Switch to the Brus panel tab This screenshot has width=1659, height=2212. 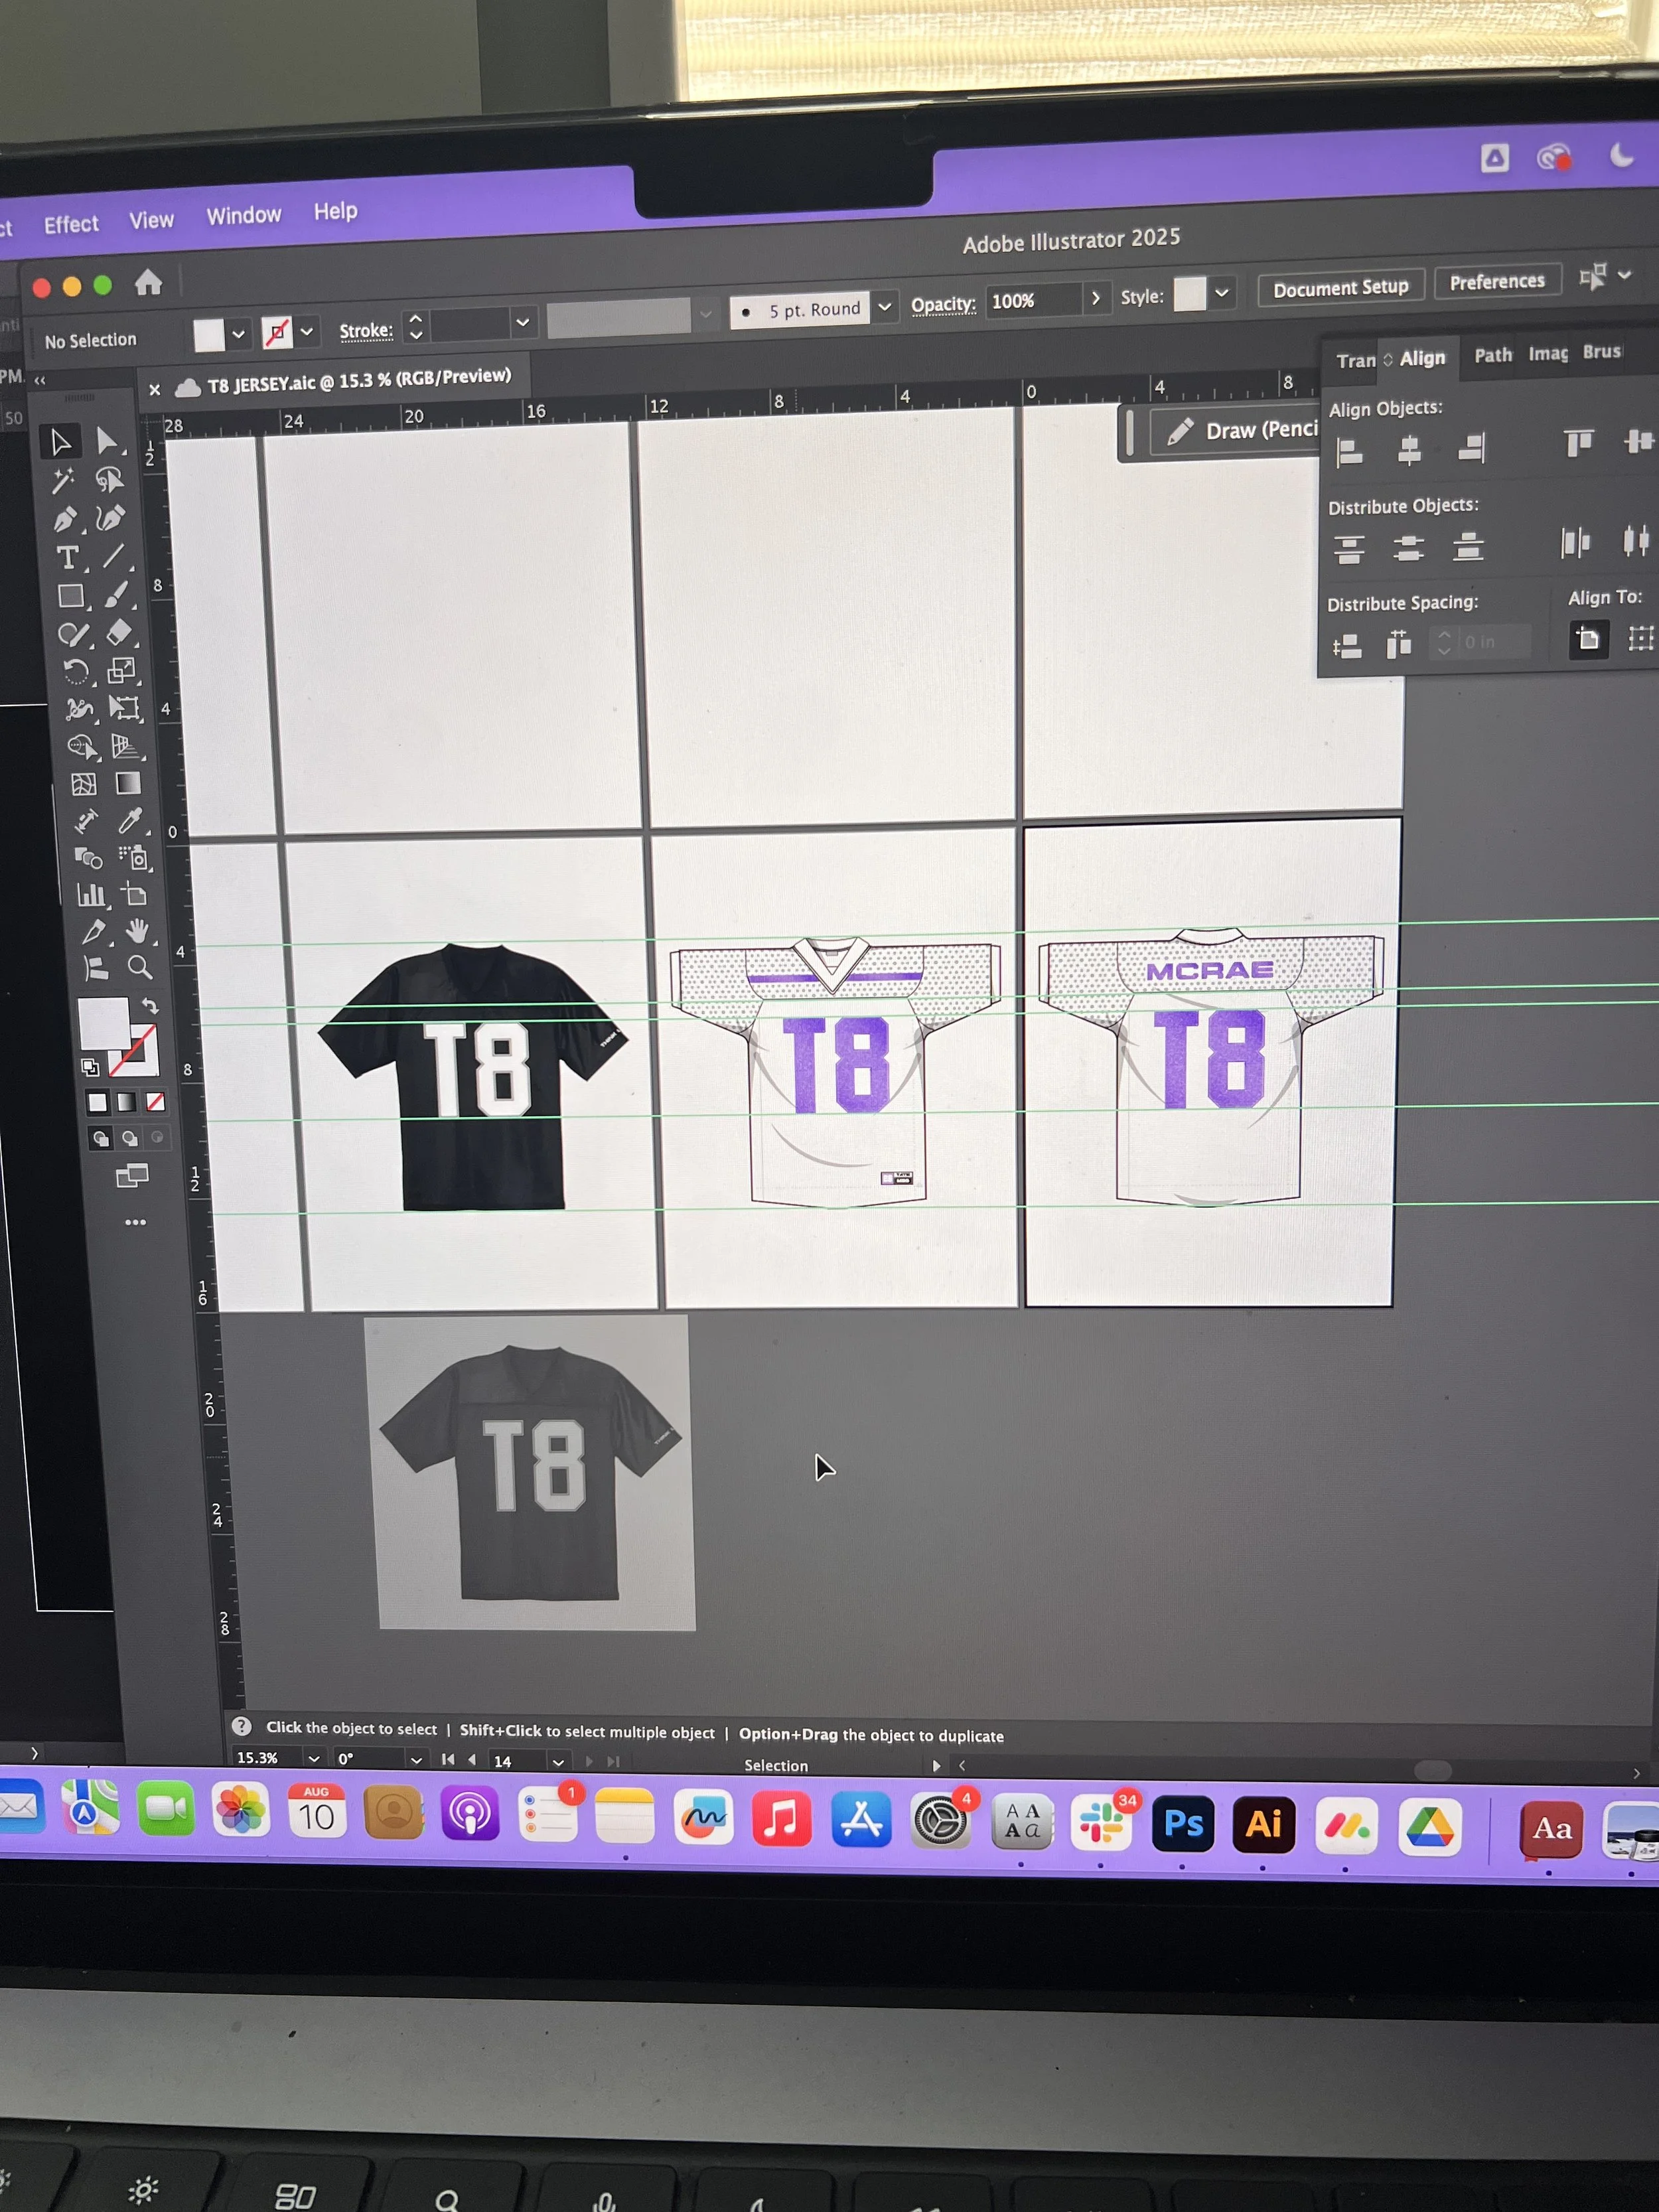click(x=1601, y=351)
